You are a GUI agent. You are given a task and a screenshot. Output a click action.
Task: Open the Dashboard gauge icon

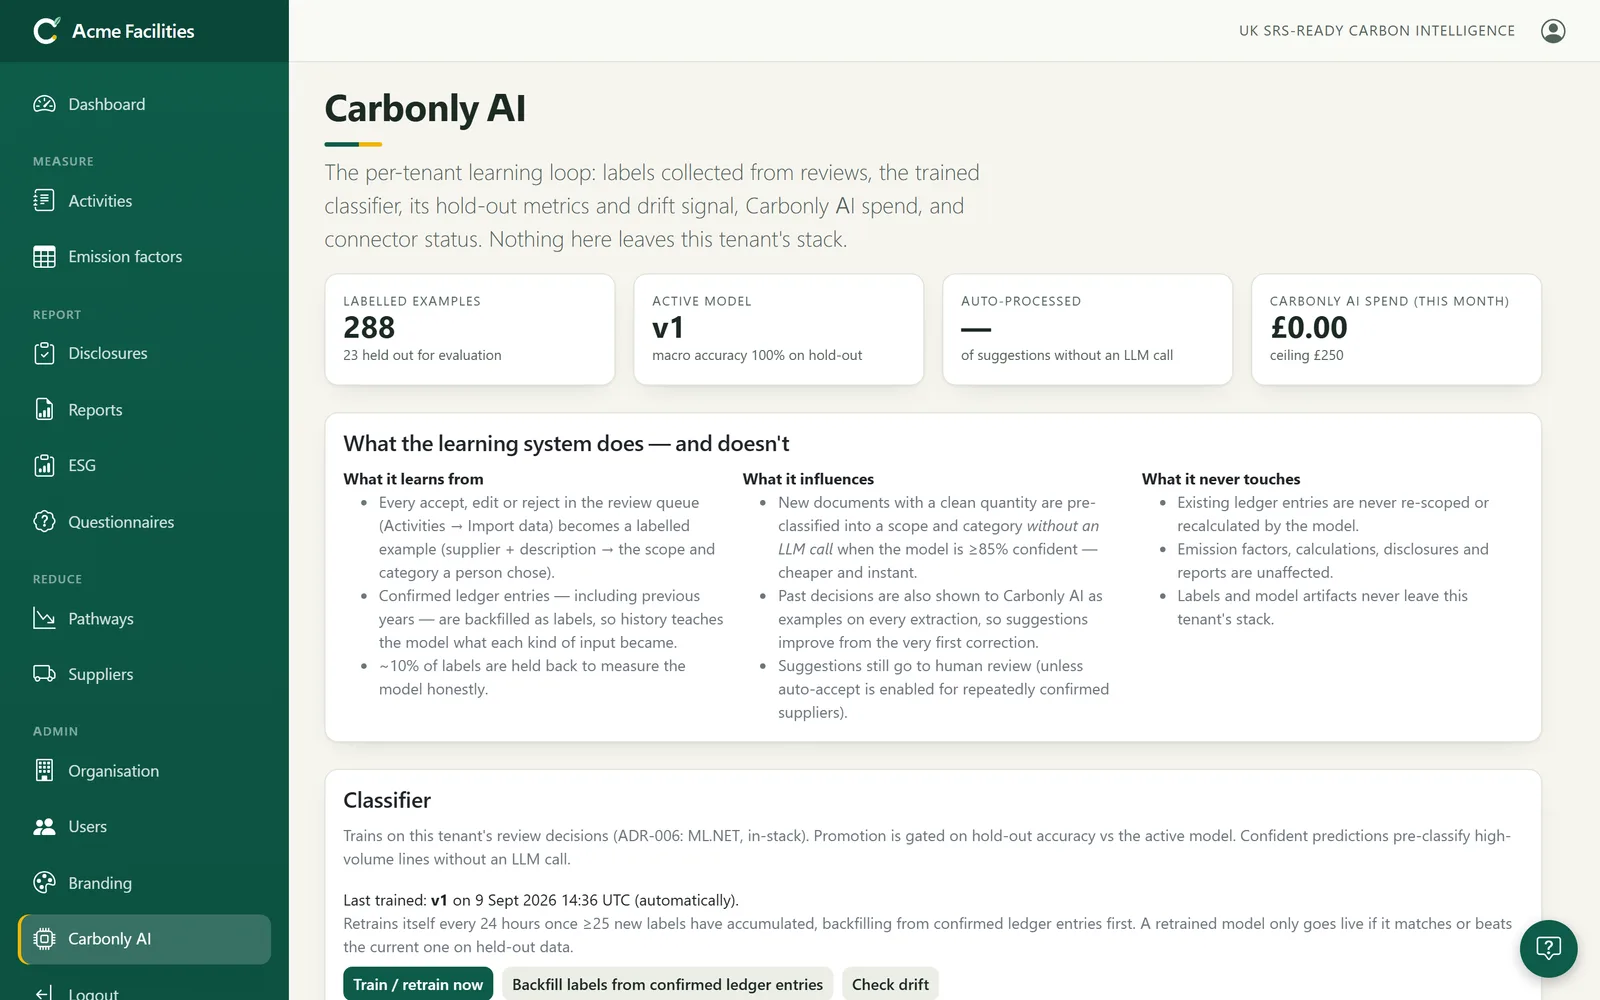click(44, 104)
